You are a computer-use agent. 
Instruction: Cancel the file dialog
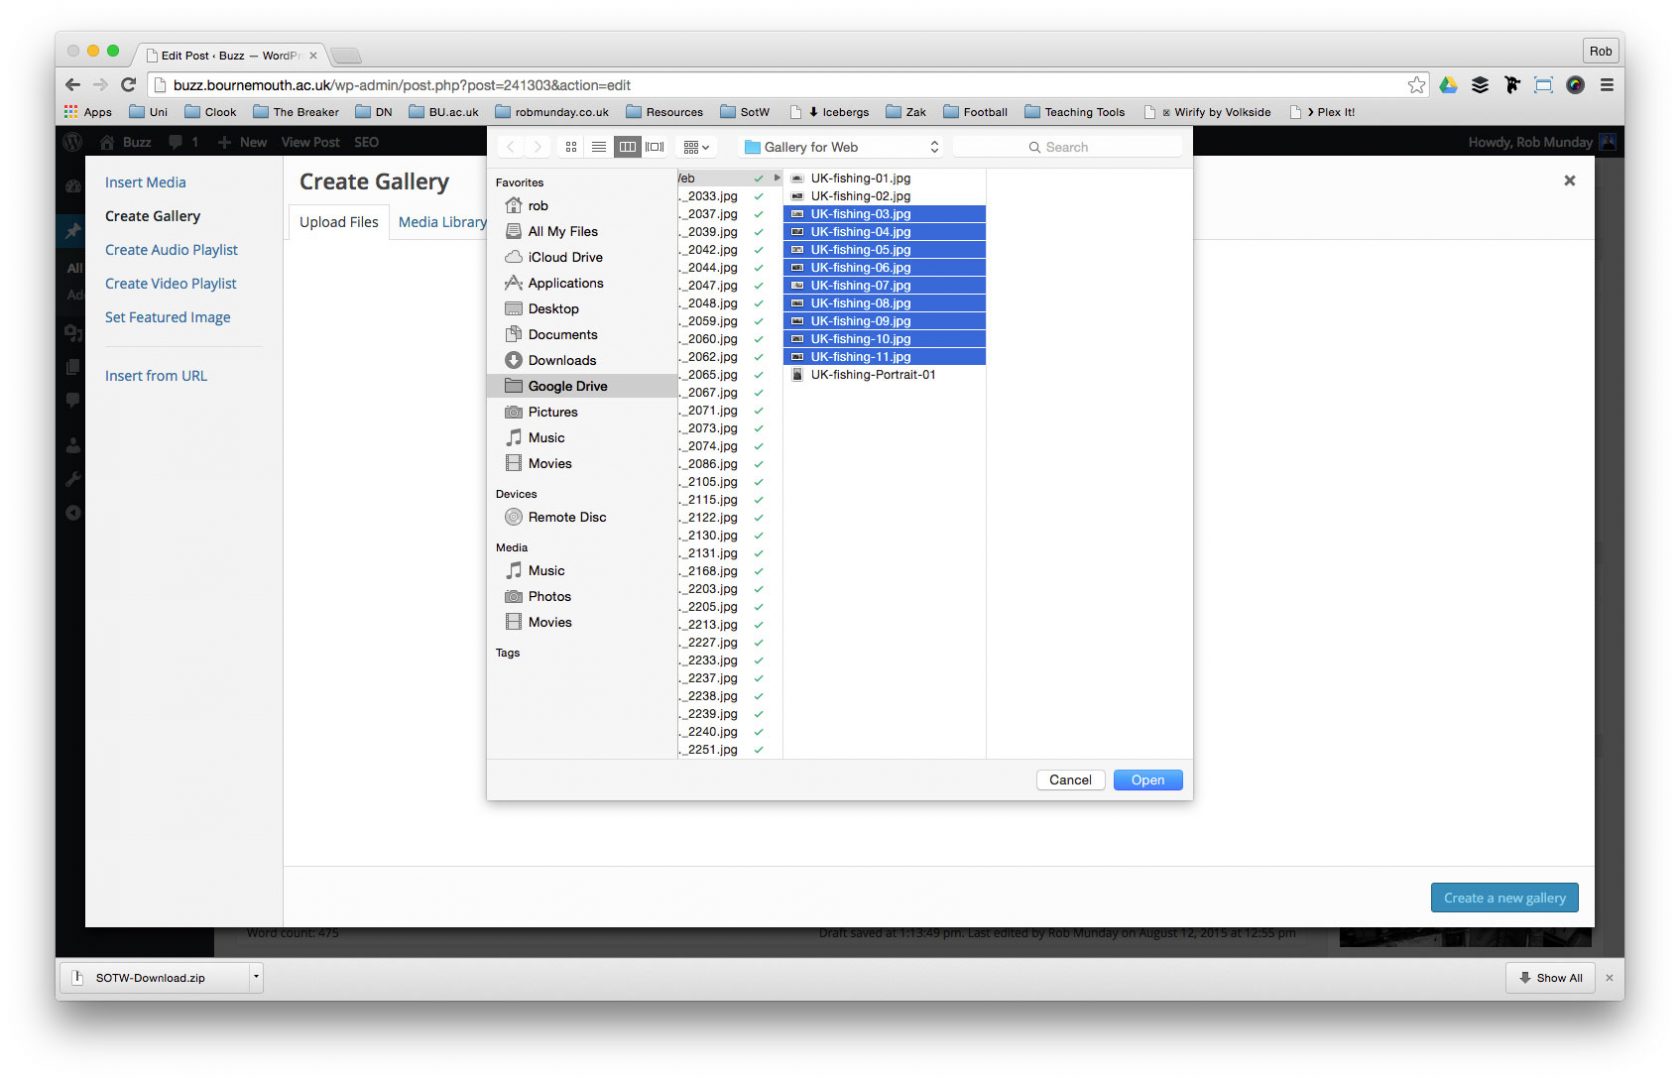[x=1070, y=780]
